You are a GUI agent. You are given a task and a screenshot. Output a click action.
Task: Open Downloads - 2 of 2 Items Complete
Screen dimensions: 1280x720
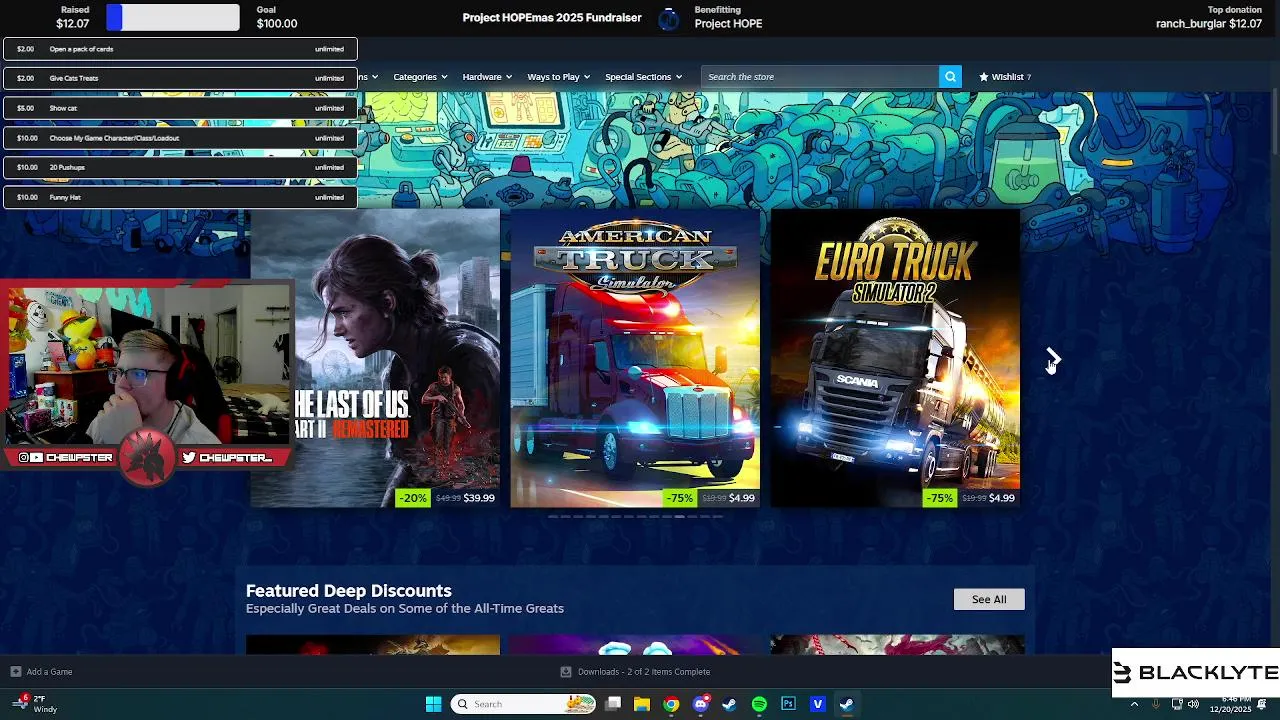644,672
